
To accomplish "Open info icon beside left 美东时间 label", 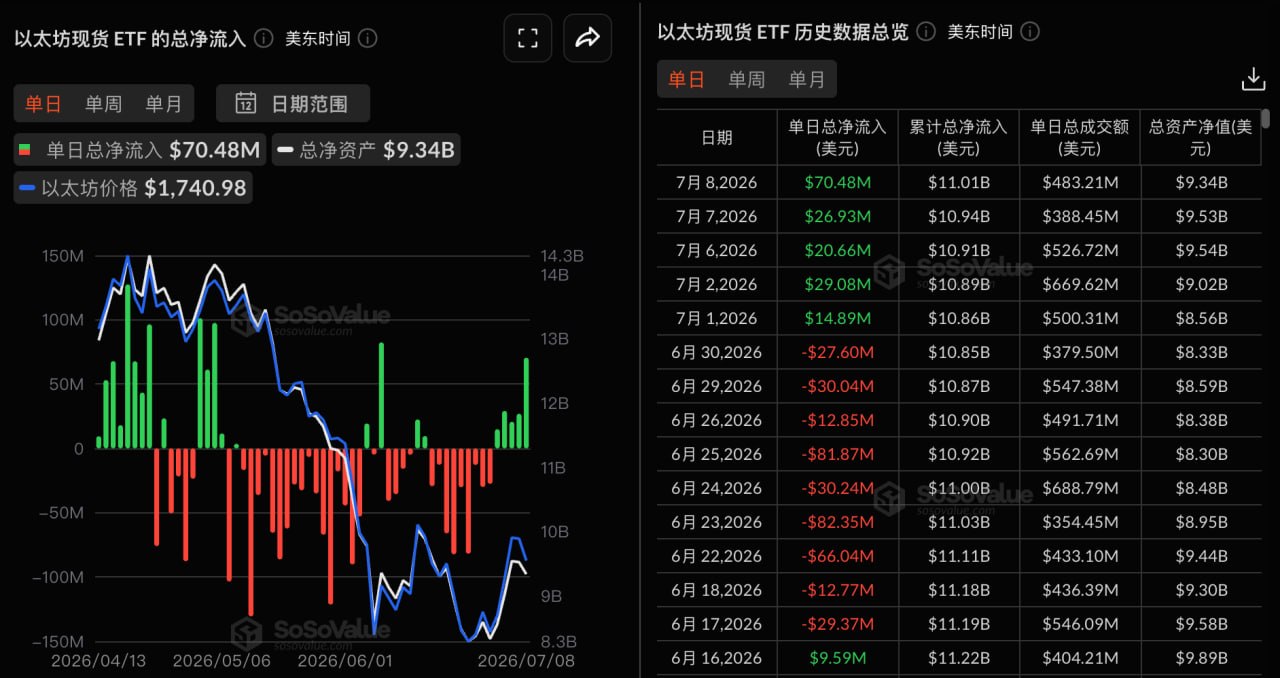I will (368, 39).
